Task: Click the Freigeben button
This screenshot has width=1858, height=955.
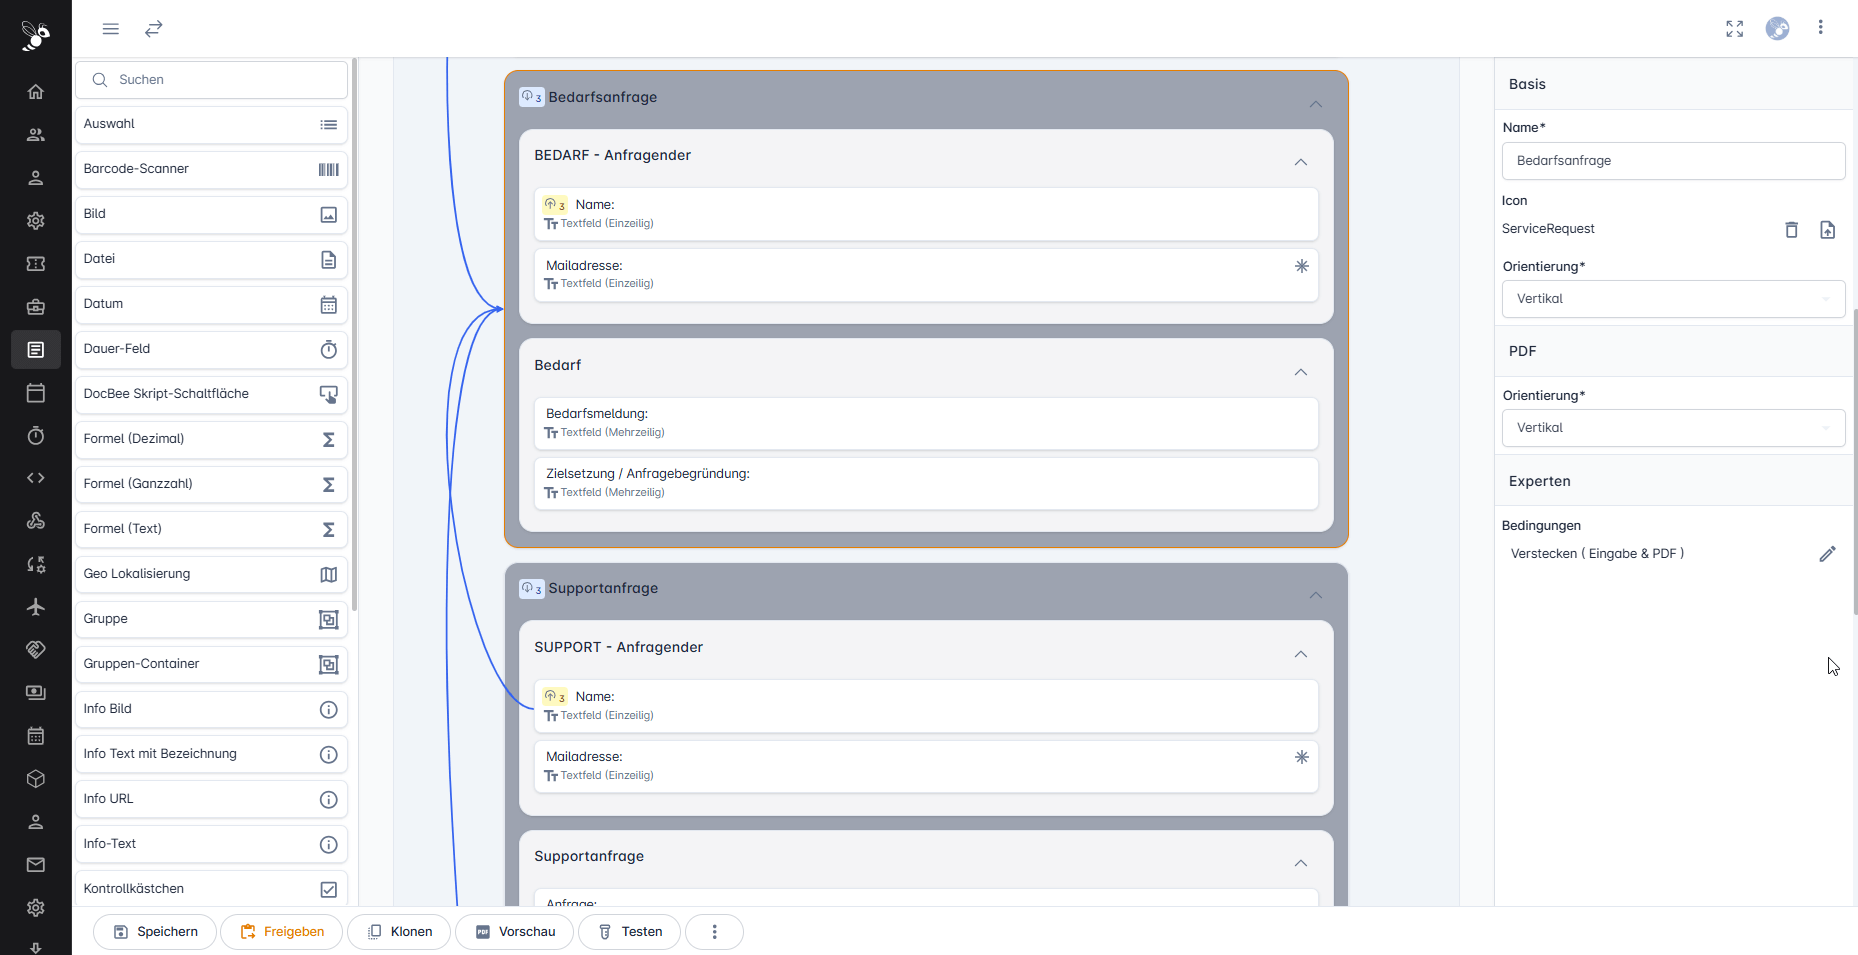Action: 281,931
